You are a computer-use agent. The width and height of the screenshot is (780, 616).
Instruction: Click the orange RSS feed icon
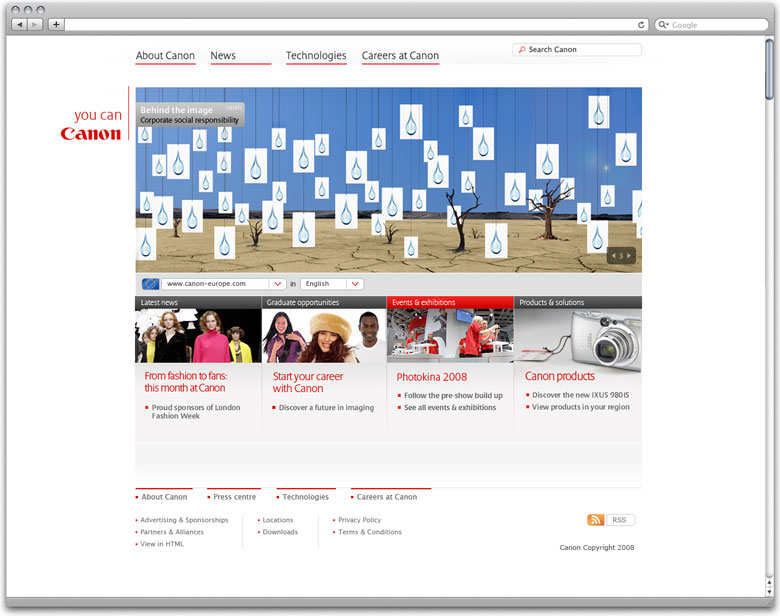click(x=595, y=520)
